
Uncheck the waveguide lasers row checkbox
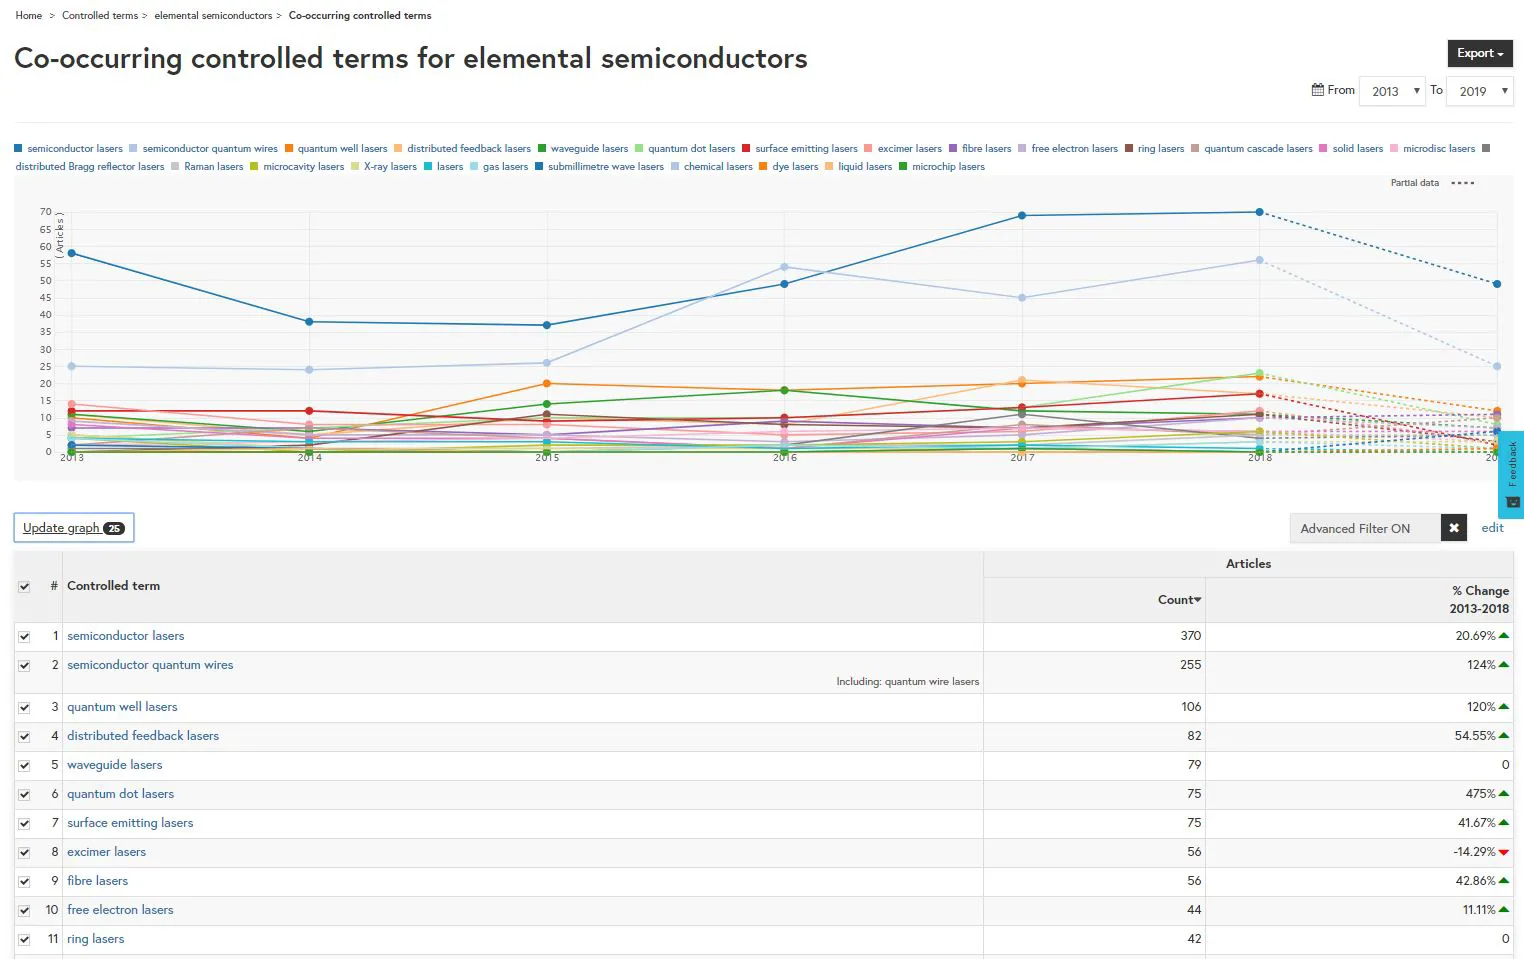[x=24, y=765]
